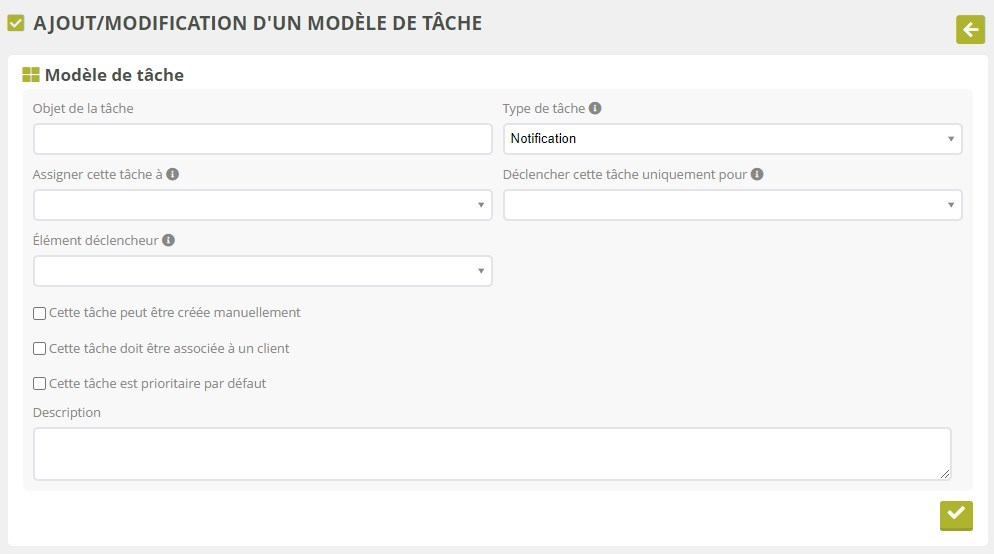Expand the 'Assigner cette tâche à' dropdown

(262, 205)
